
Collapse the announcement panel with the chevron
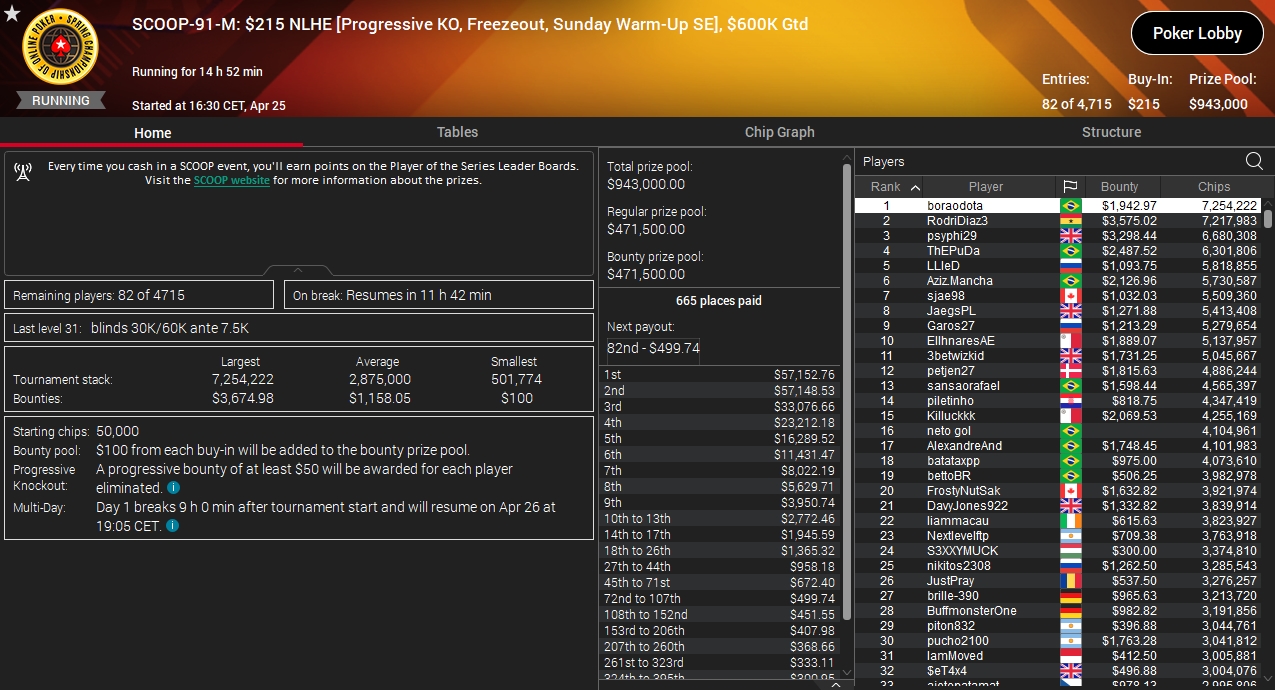coord(298,270)
